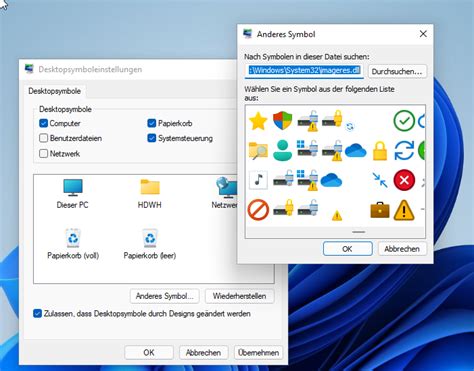
Task: Click Abbrechen in Anderes Symbol dialog
Action: click(x=402, y=249)
